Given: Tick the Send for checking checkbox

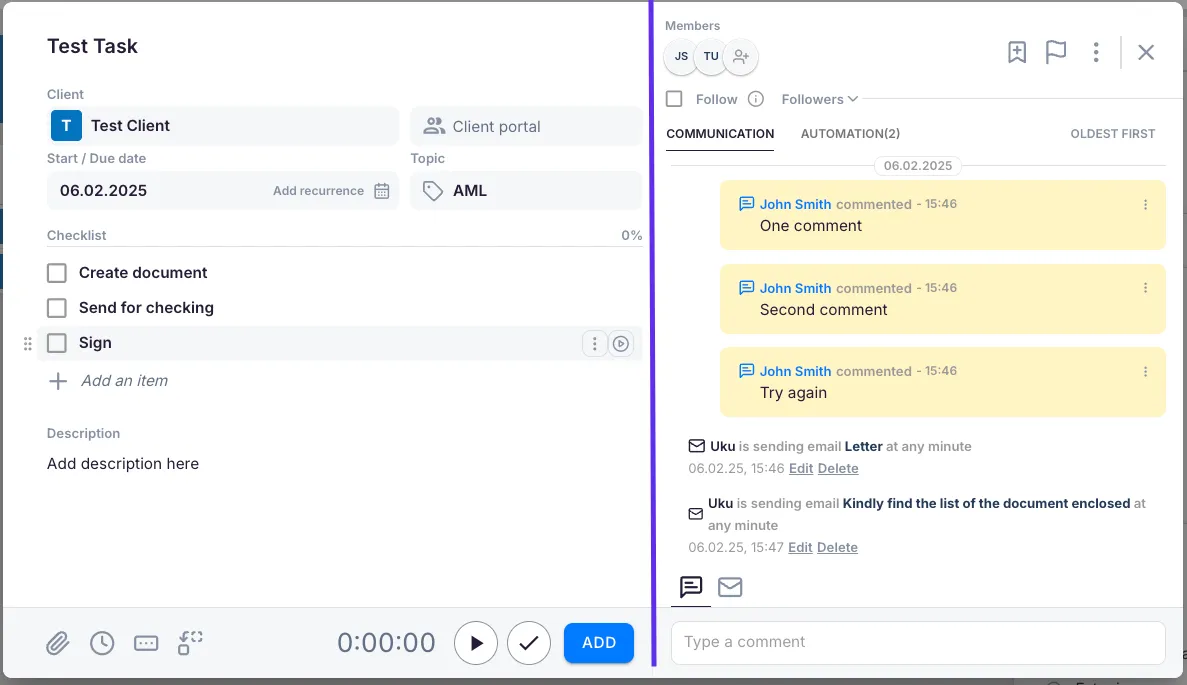Looking at the screenshot, I should (57, 308).
